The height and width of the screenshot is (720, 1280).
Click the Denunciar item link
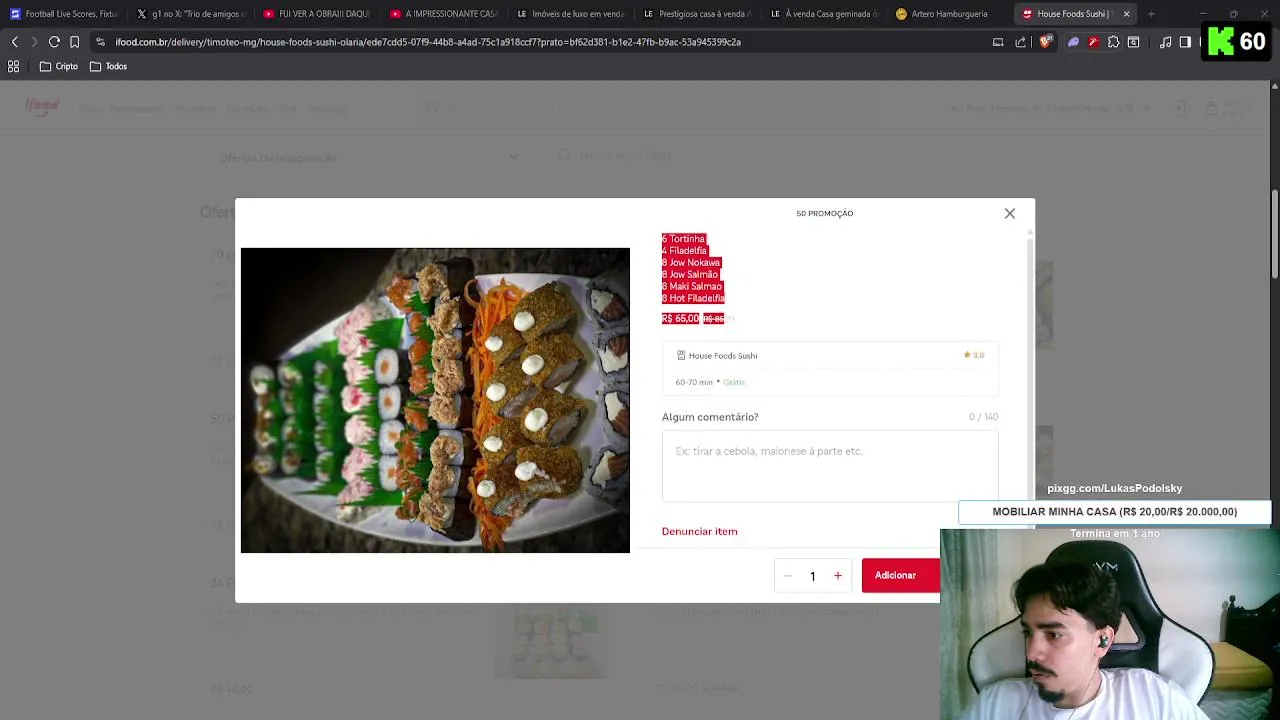coord(699,531)
